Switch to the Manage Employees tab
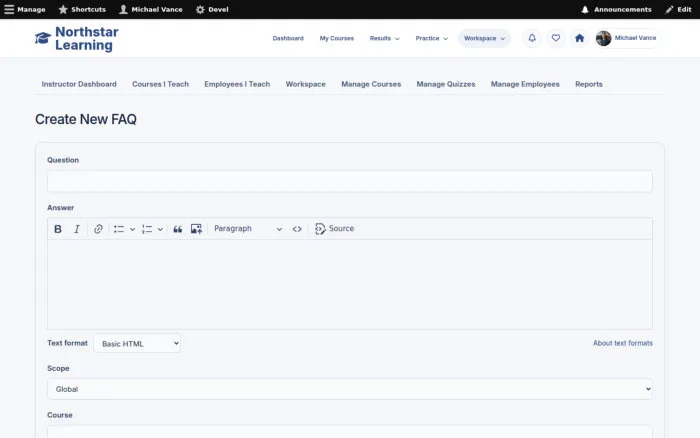Screen dimensions: 700x438 pos(525,84)
